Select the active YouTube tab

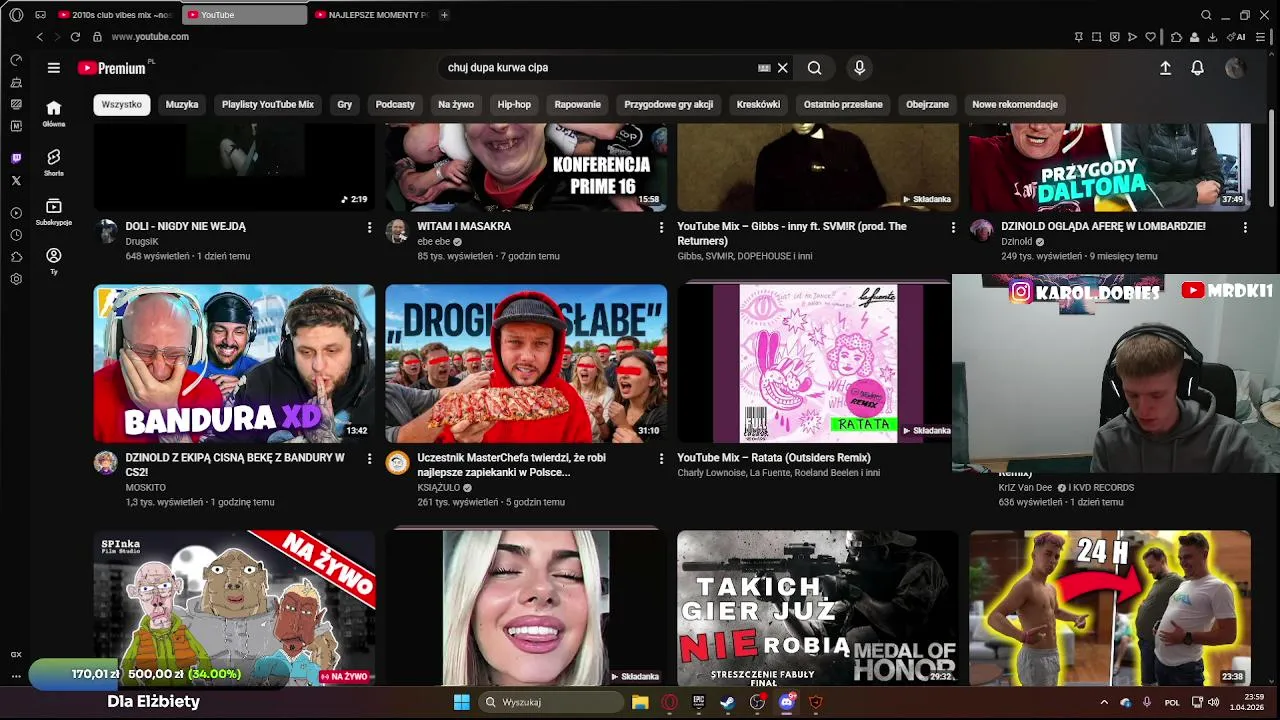coord(245,15)
